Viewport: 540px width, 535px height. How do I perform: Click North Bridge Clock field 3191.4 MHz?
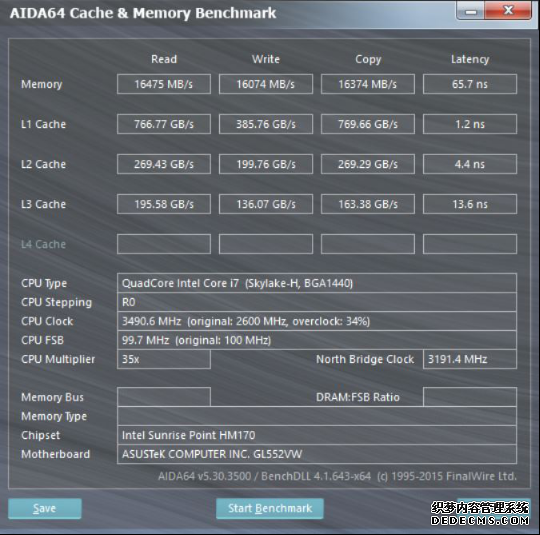click(x=470, y=359)
